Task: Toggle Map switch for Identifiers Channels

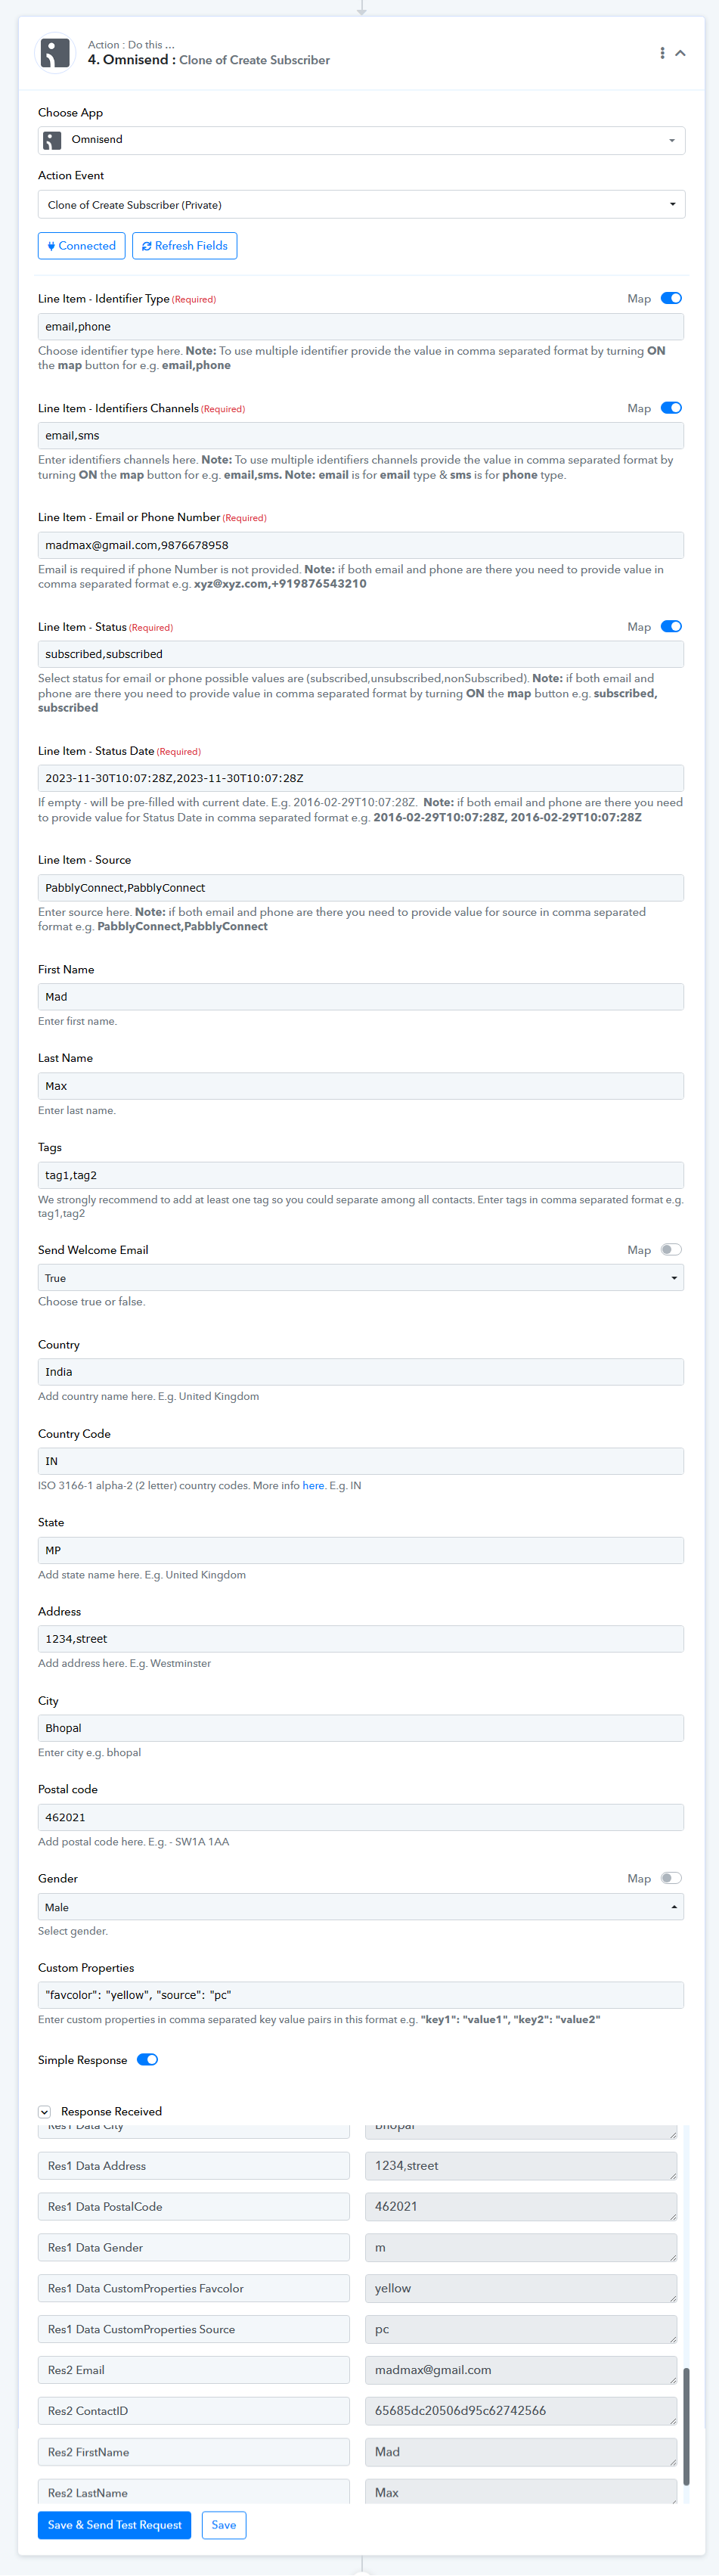Action: [x=671, y=408]
